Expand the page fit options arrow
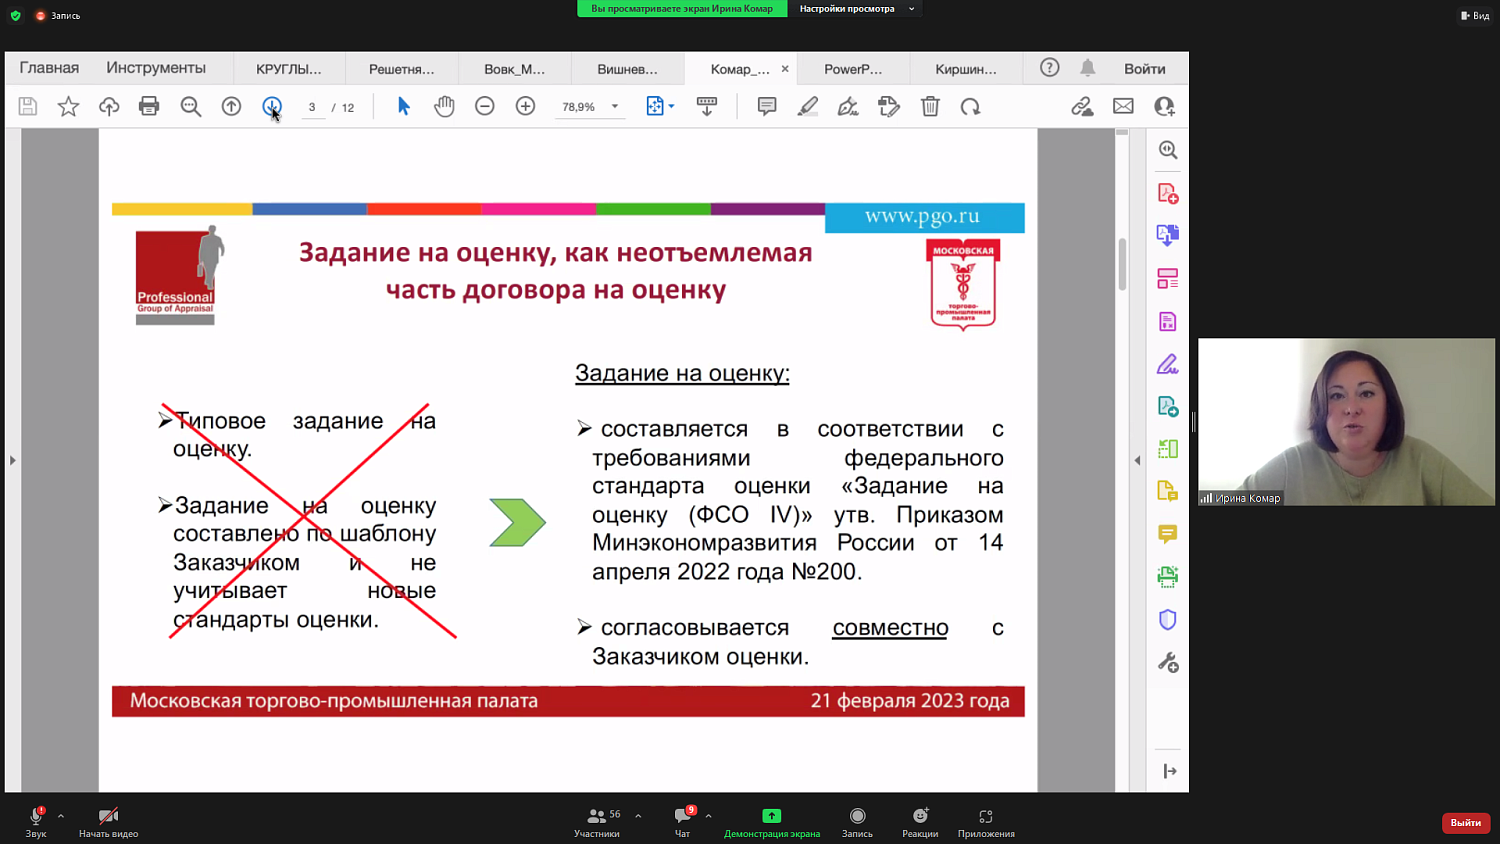The height and width of the screenshot is (844, 1500). (672, 106)
